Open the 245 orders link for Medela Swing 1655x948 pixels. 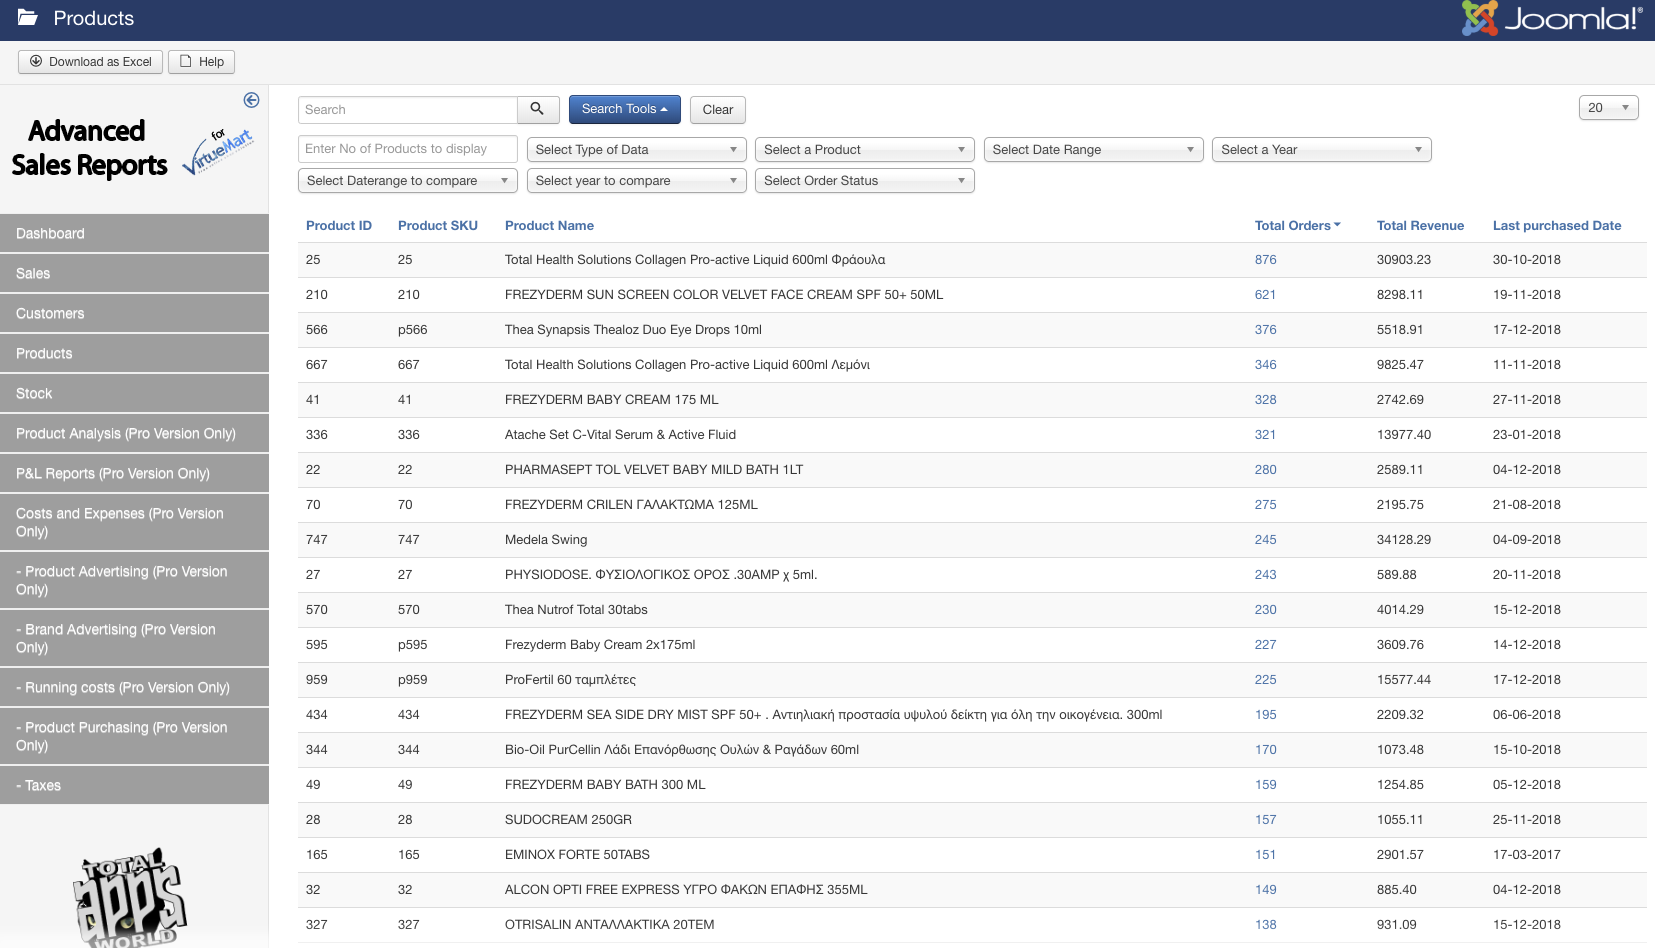(1265, 540)
